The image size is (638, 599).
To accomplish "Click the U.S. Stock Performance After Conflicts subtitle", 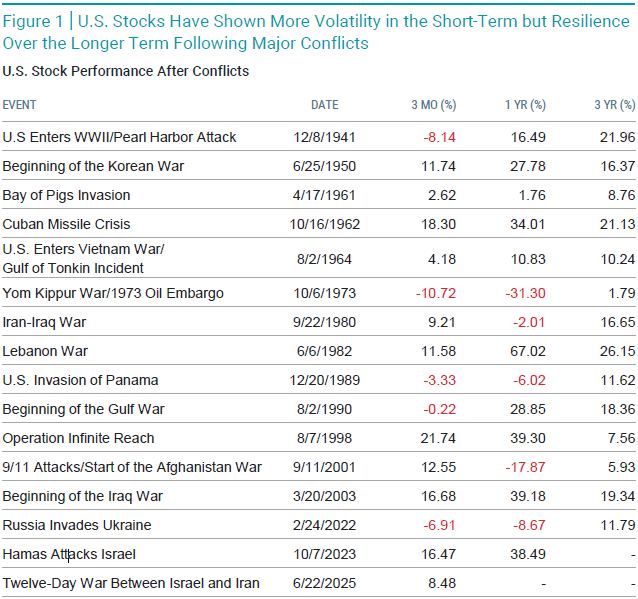I will point(126,71).
